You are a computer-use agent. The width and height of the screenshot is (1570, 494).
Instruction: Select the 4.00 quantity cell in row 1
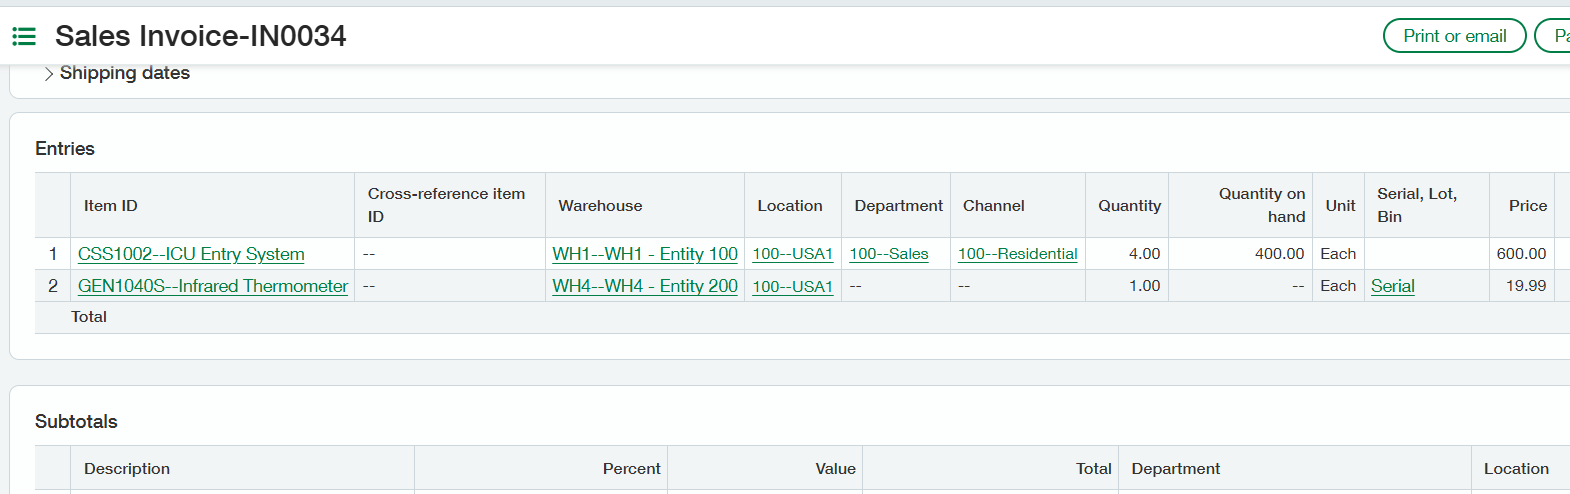(x=1144, y=254)
